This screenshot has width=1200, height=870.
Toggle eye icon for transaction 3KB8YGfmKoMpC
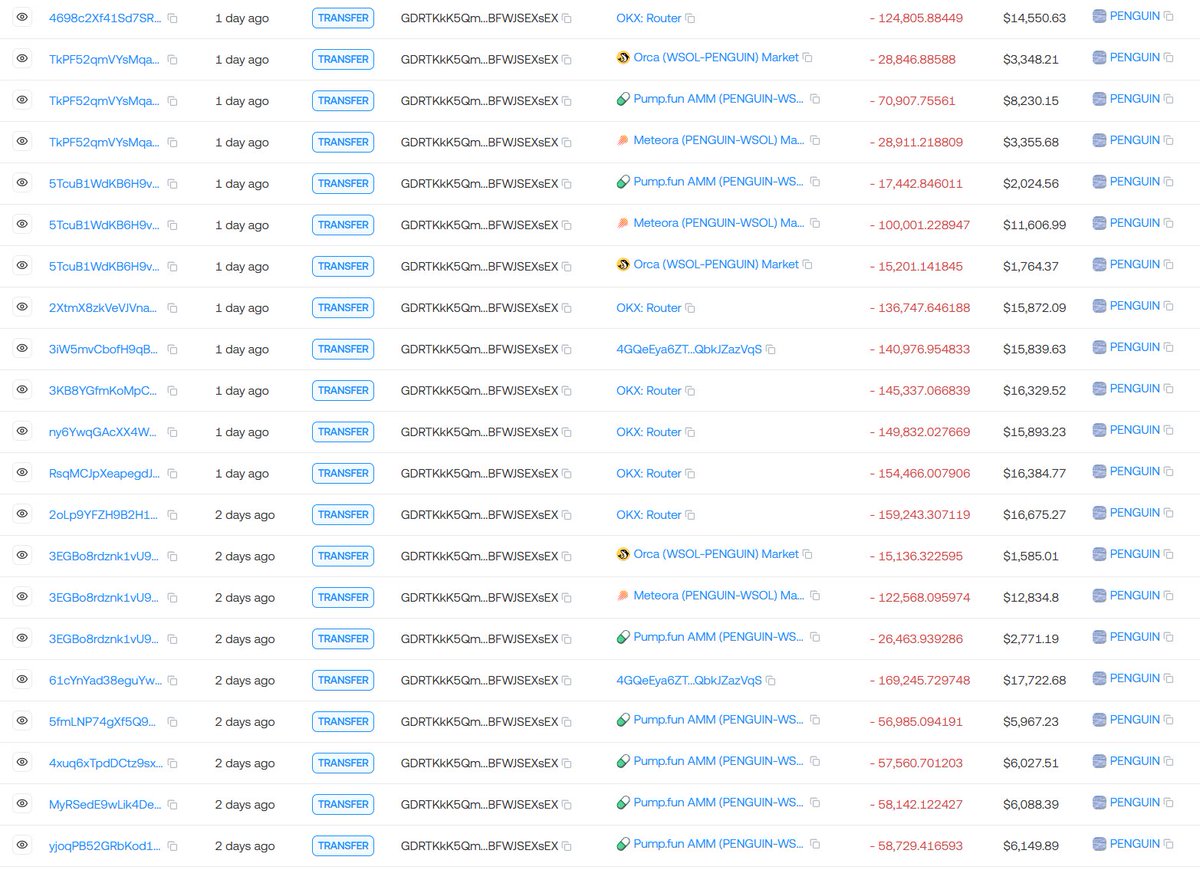click(21, 390)
